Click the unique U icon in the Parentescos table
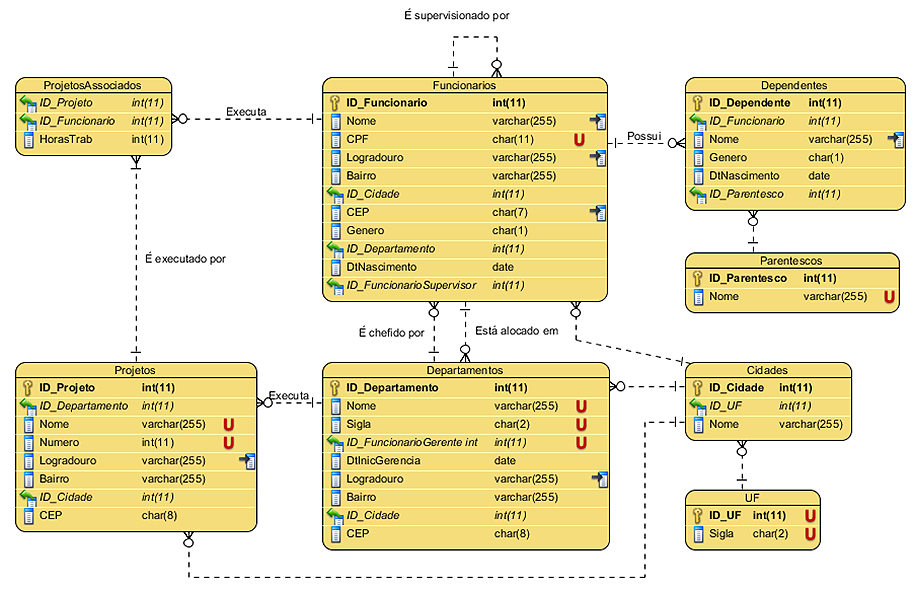912x589 pixels. [887, 297]
